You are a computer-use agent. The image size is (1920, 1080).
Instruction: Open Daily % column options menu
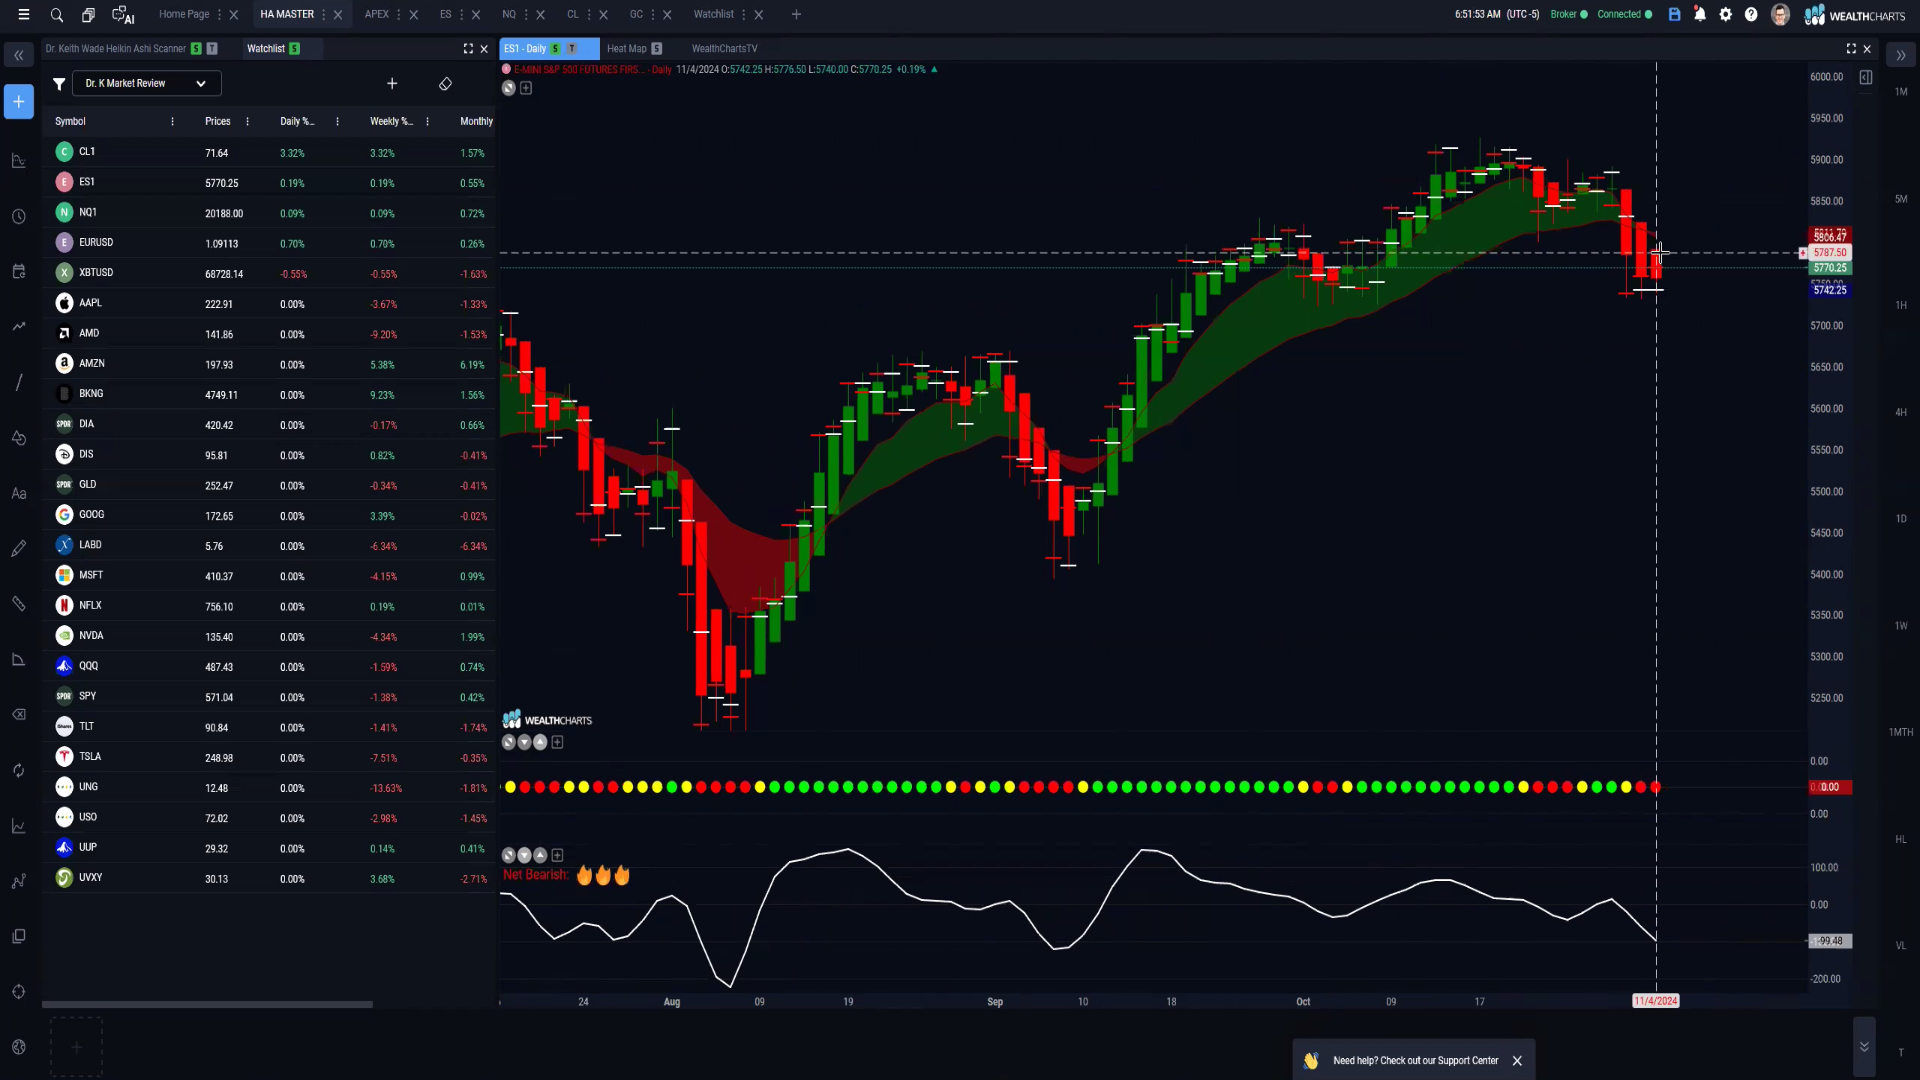[337, 122]
